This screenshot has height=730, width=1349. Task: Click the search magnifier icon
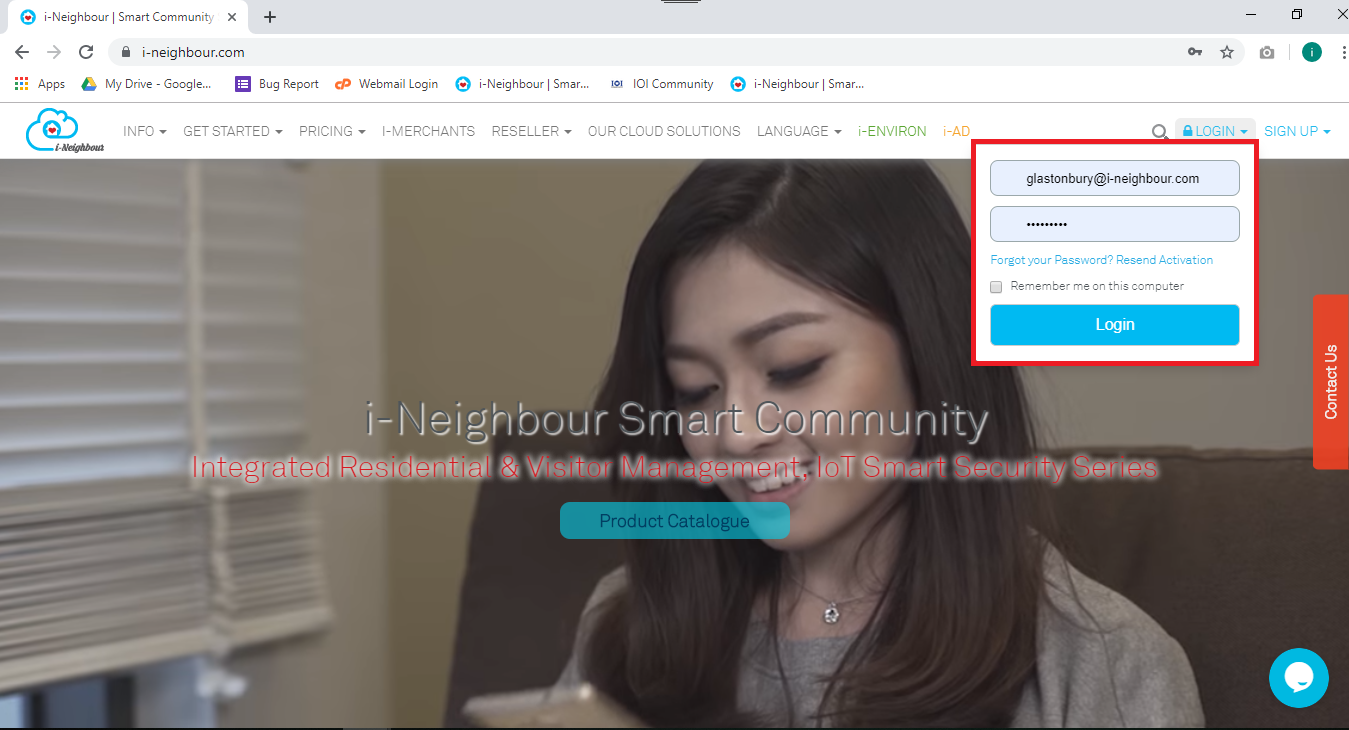click(x=1159, y=131)
